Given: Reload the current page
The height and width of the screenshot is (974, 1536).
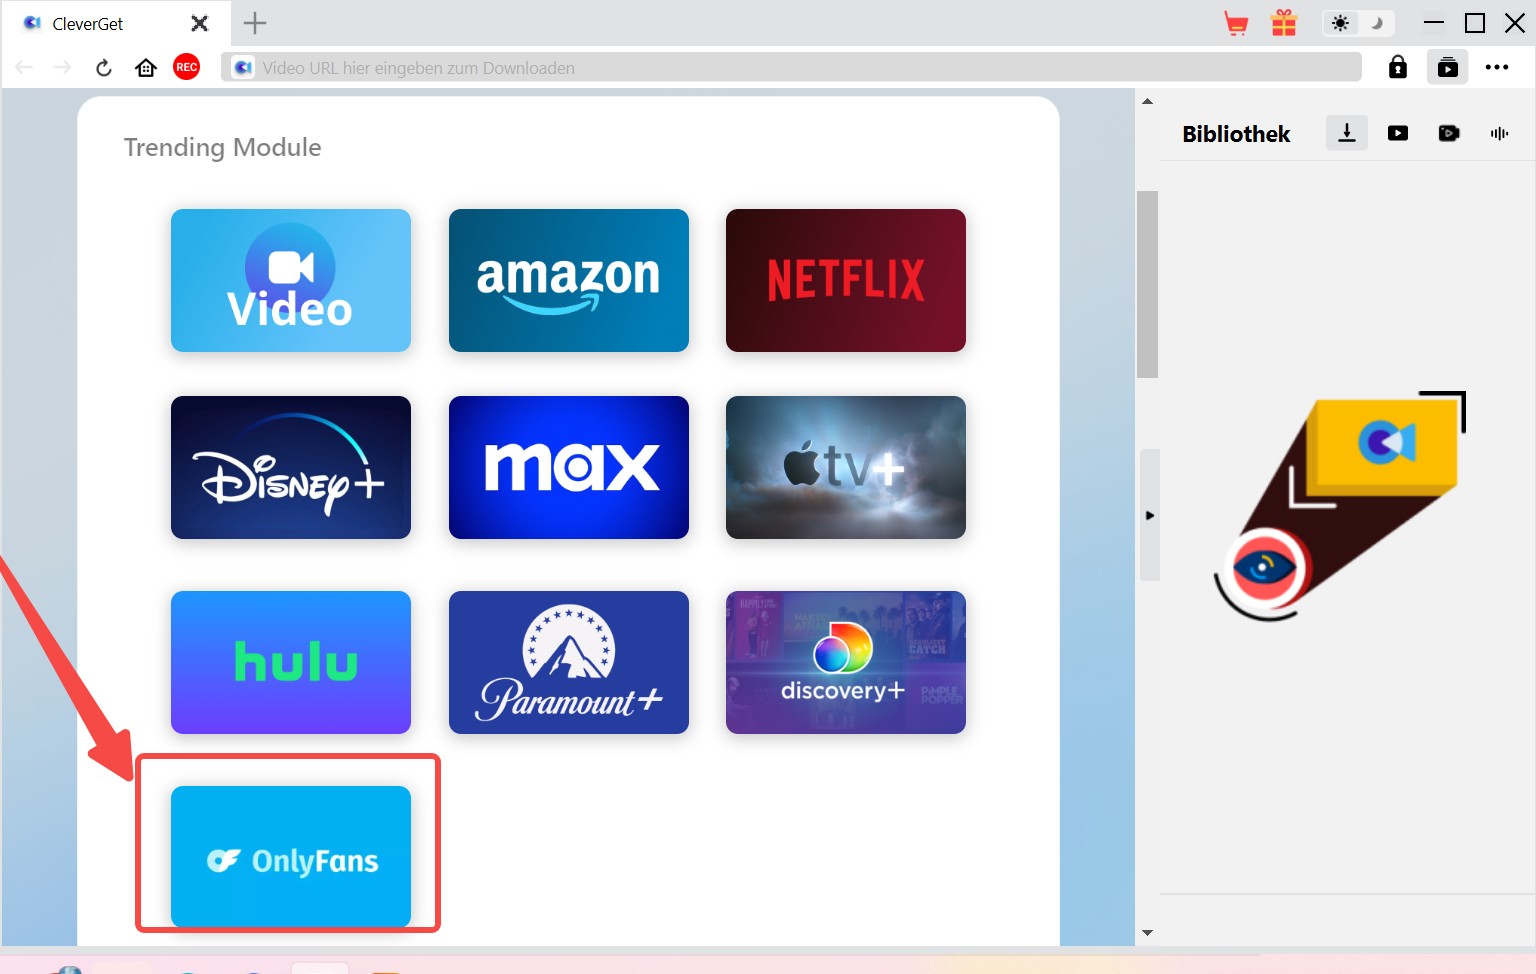Looking at the screenshot, I should point(104,68).
